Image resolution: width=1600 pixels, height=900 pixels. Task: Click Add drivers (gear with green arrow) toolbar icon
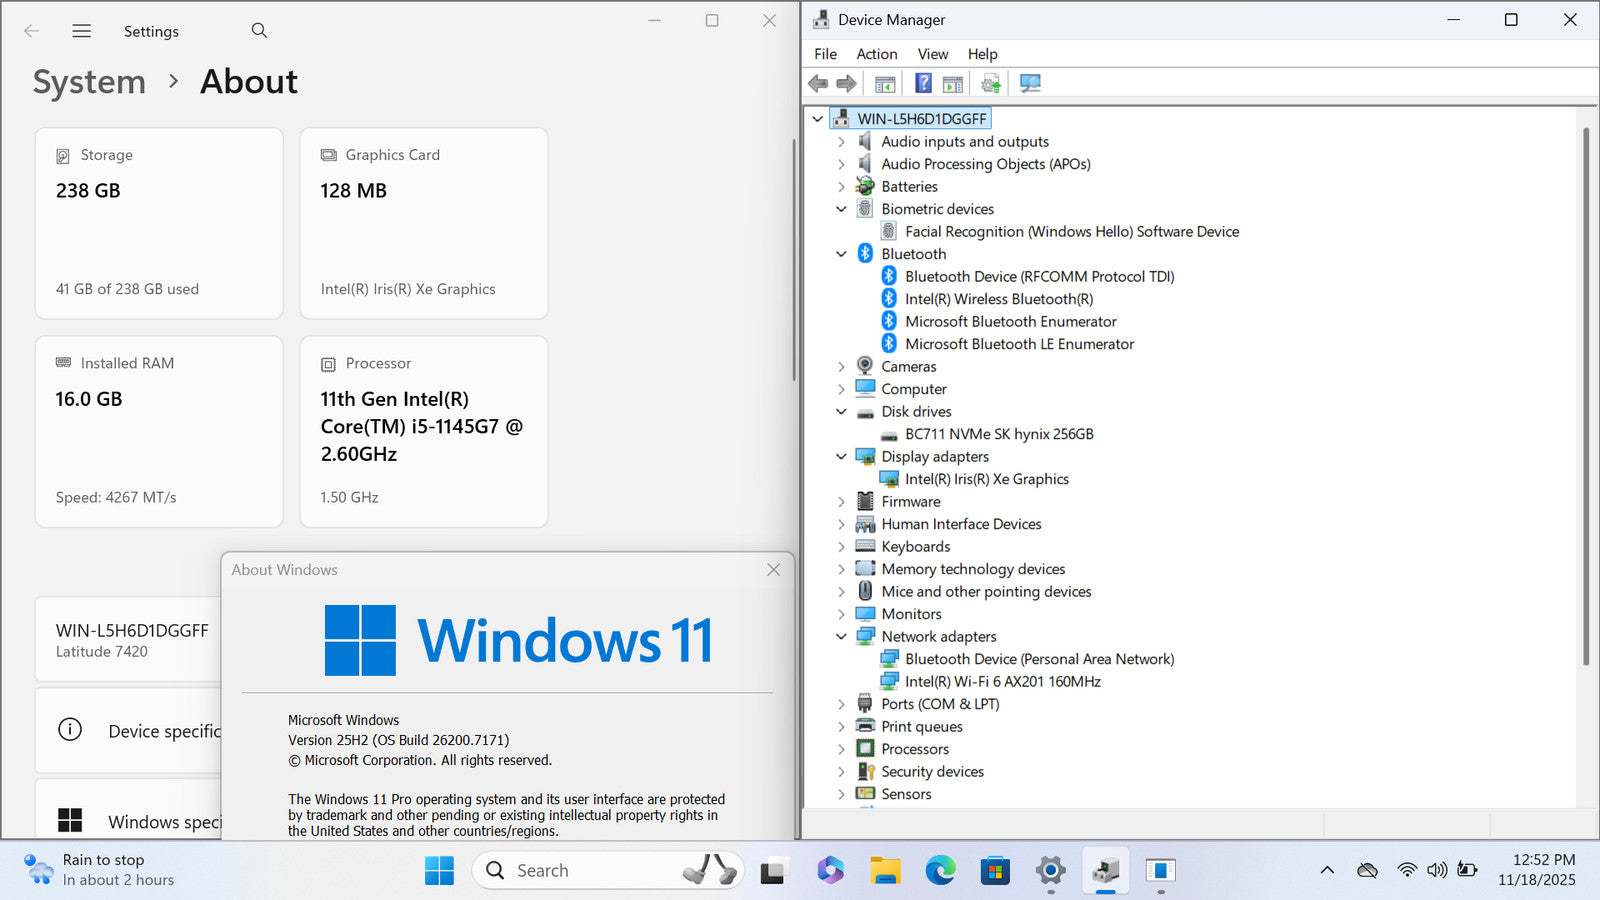[990, 83]
